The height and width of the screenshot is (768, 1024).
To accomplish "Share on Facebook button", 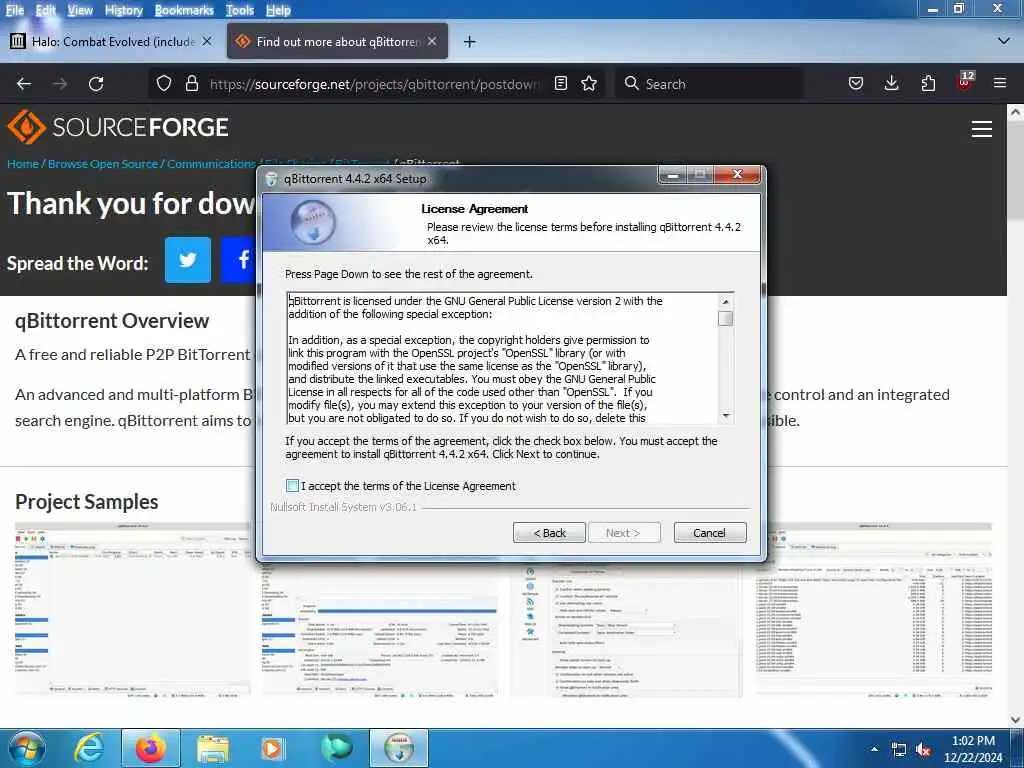I will click(x=239, y=260).
